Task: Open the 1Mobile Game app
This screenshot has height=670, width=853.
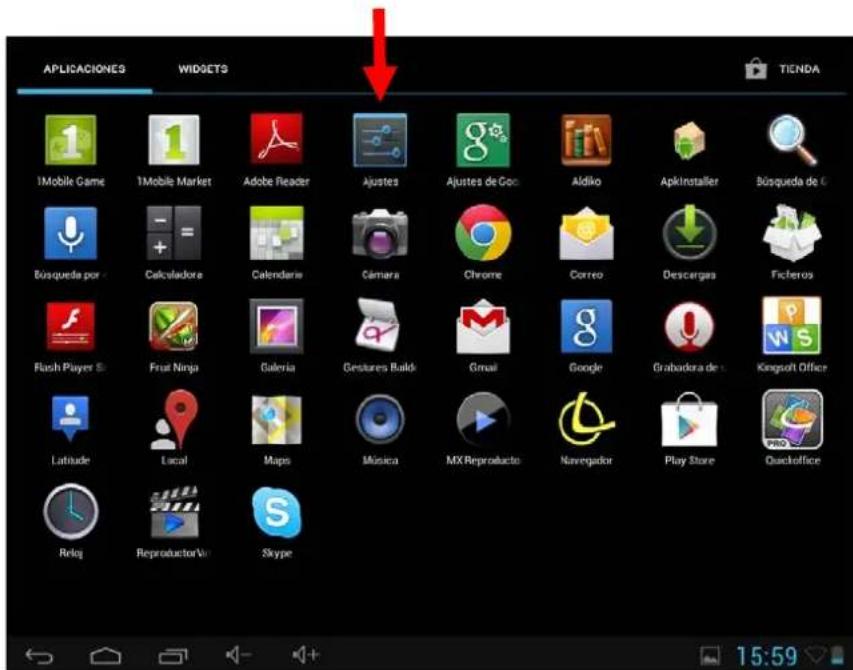Action: click(71, 140)
